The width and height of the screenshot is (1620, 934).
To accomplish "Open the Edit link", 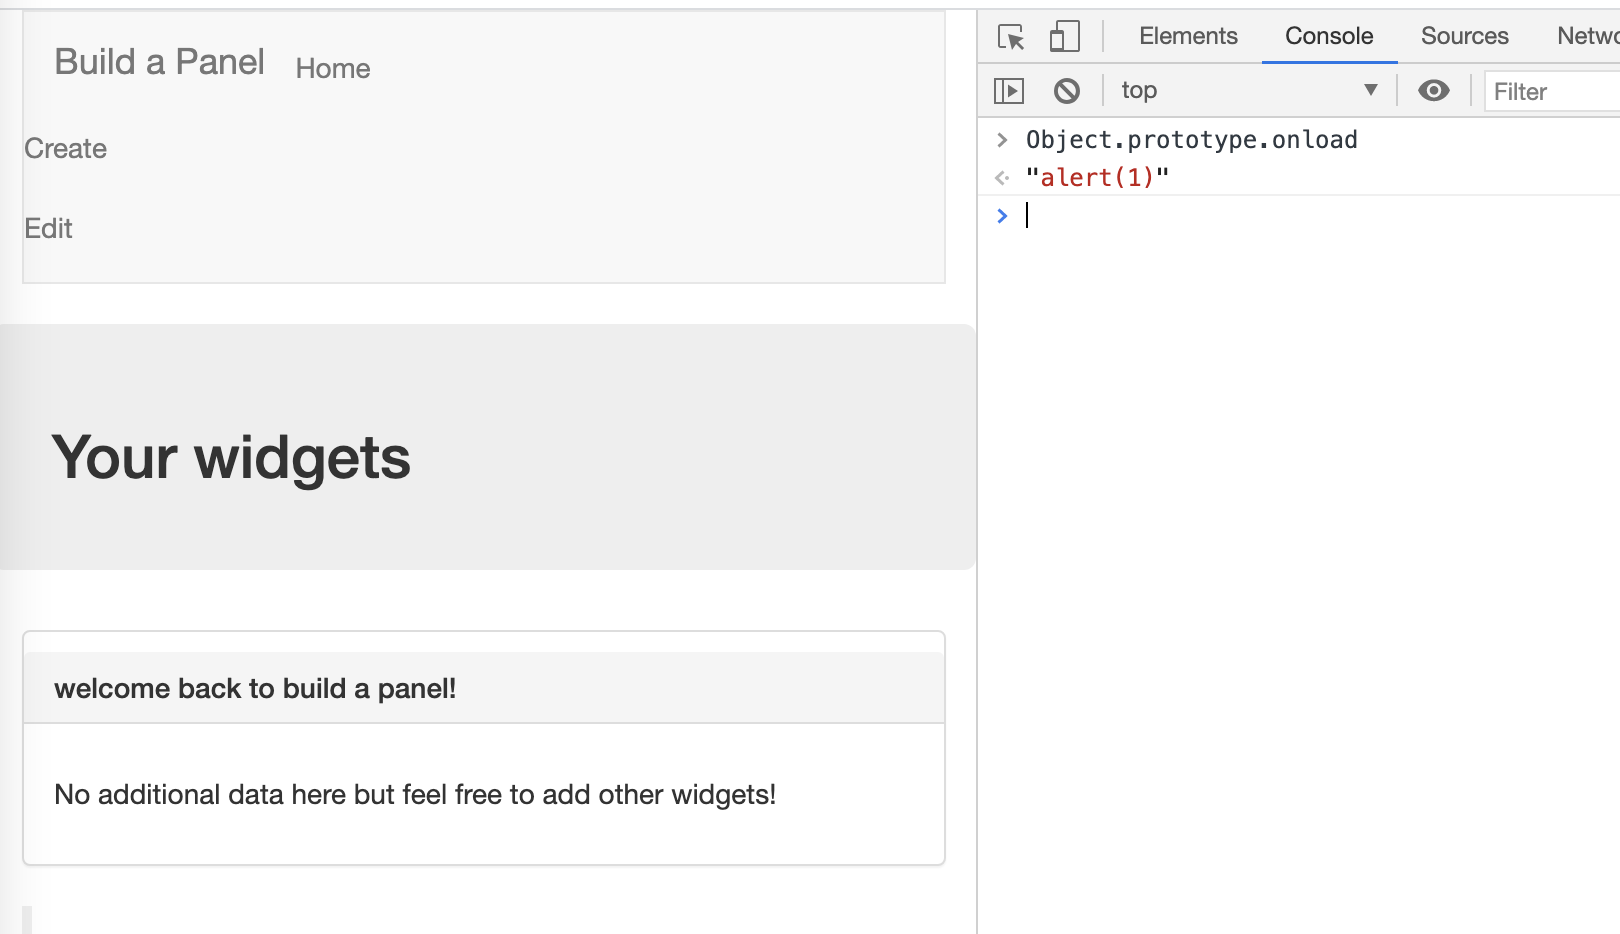I will click(x=49, y=229).
